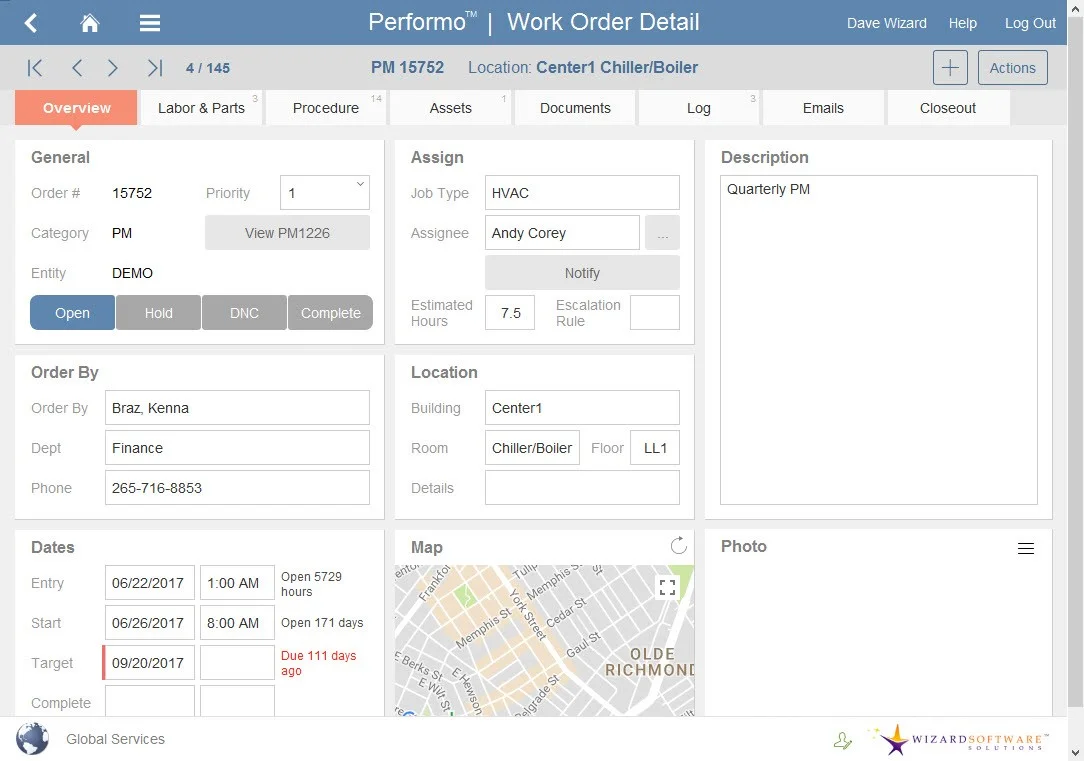
Task: Click the Assignee field Andy Corey
Action: point(562,233)
